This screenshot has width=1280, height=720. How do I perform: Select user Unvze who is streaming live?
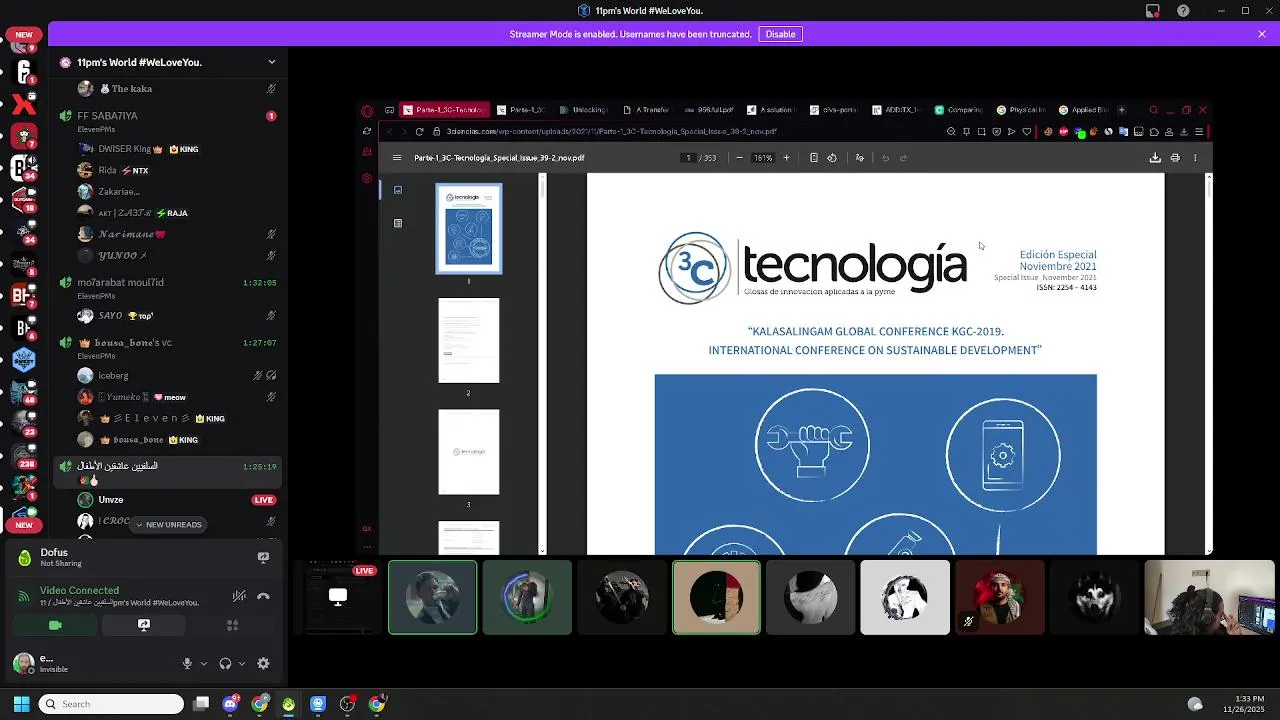click(x=167, y=500)
